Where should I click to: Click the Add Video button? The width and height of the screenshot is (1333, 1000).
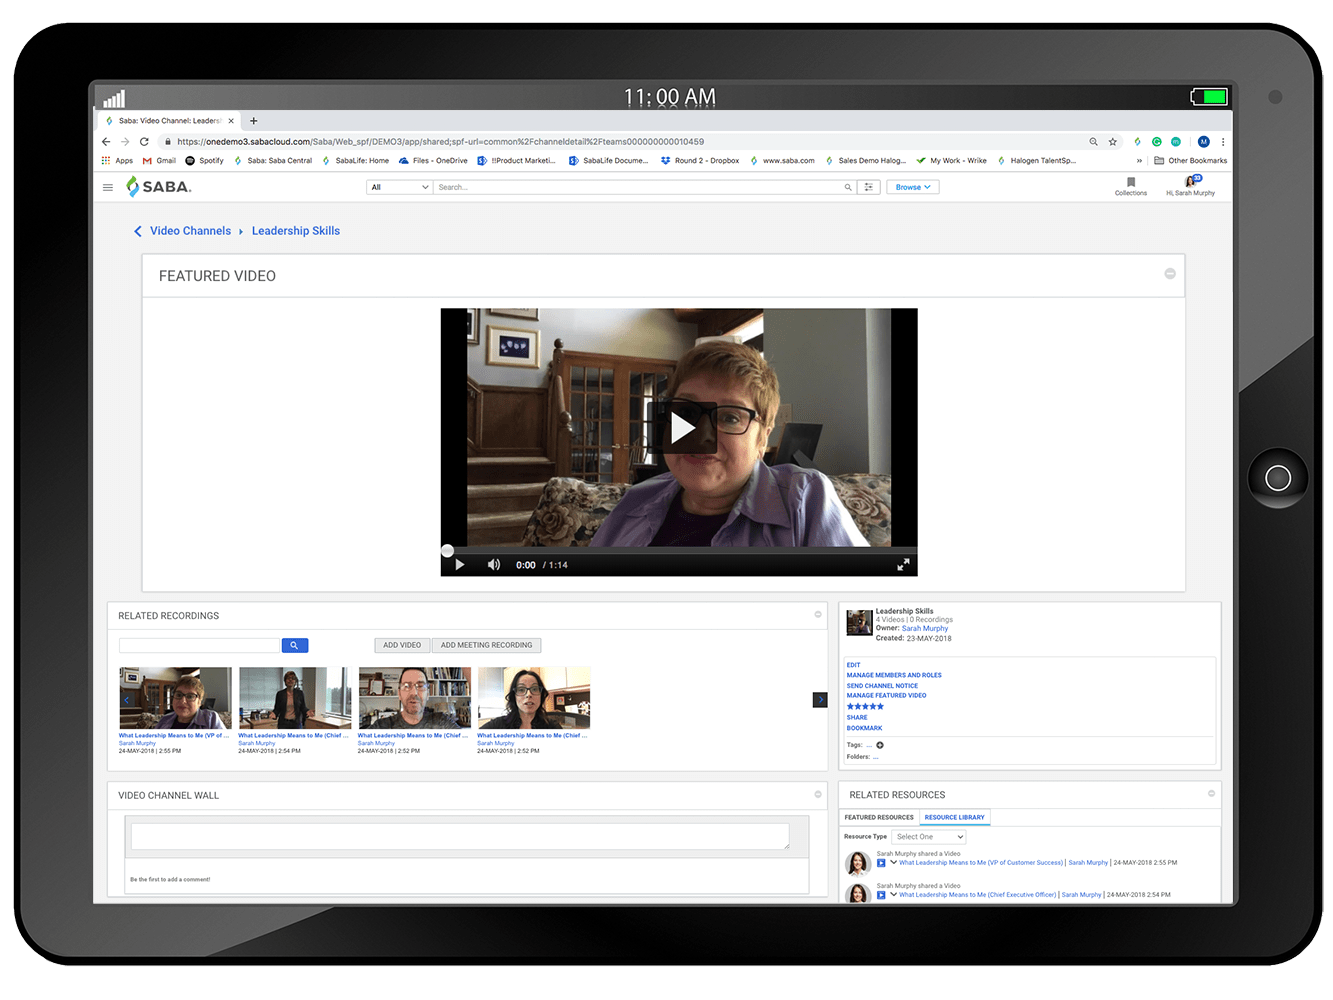pyautogui.click(x=402, y=645)
